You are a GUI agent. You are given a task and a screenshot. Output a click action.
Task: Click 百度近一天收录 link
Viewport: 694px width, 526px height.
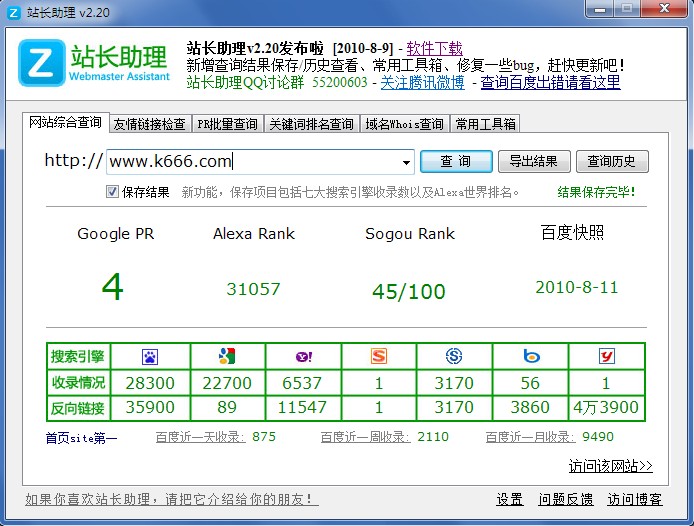(200, 437)
